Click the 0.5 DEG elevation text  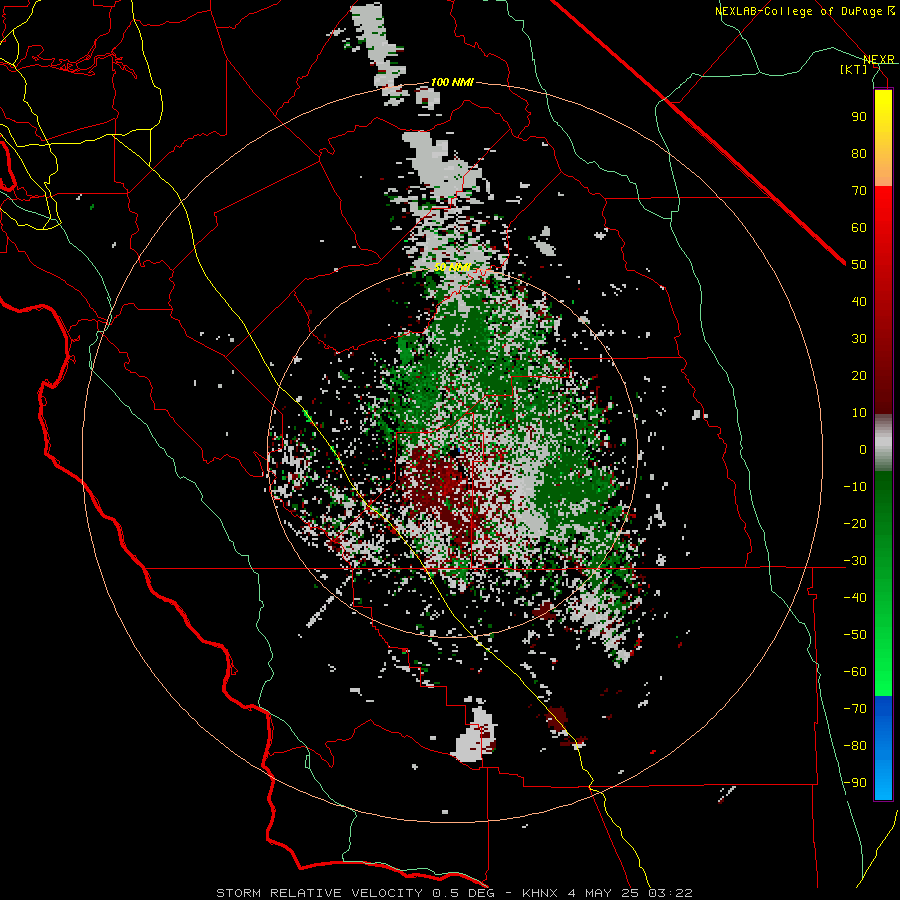pos(465,893)
